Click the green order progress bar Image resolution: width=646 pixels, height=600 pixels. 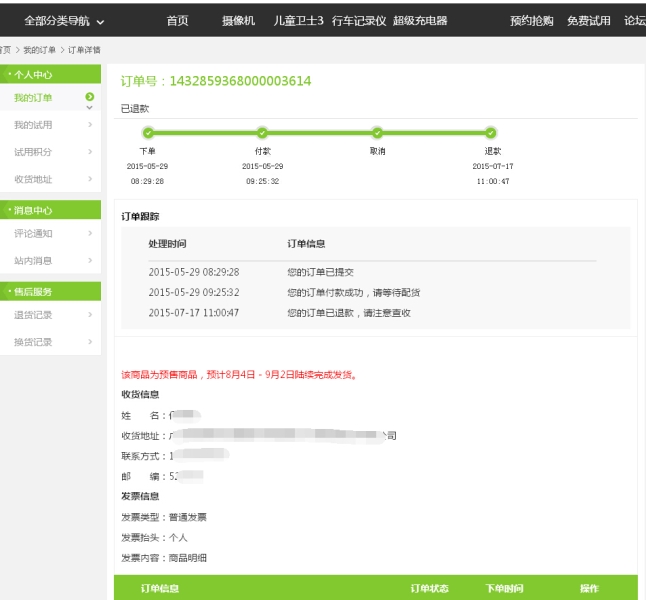[320, 132]
